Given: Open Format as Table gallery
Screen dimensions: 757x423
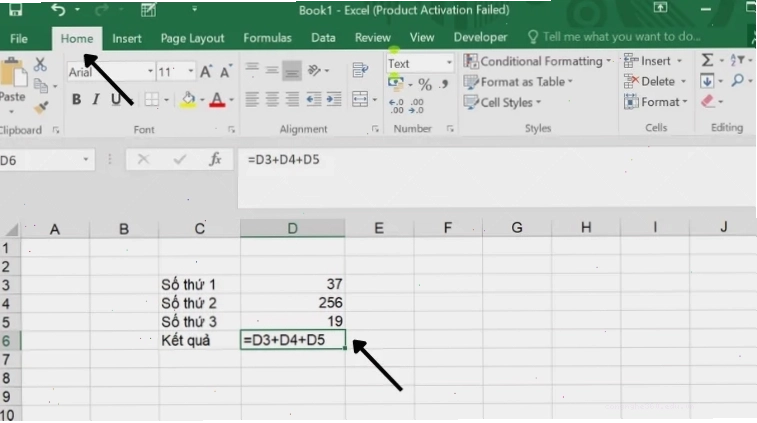Looking at the screenshot, I should pos(518,82).
